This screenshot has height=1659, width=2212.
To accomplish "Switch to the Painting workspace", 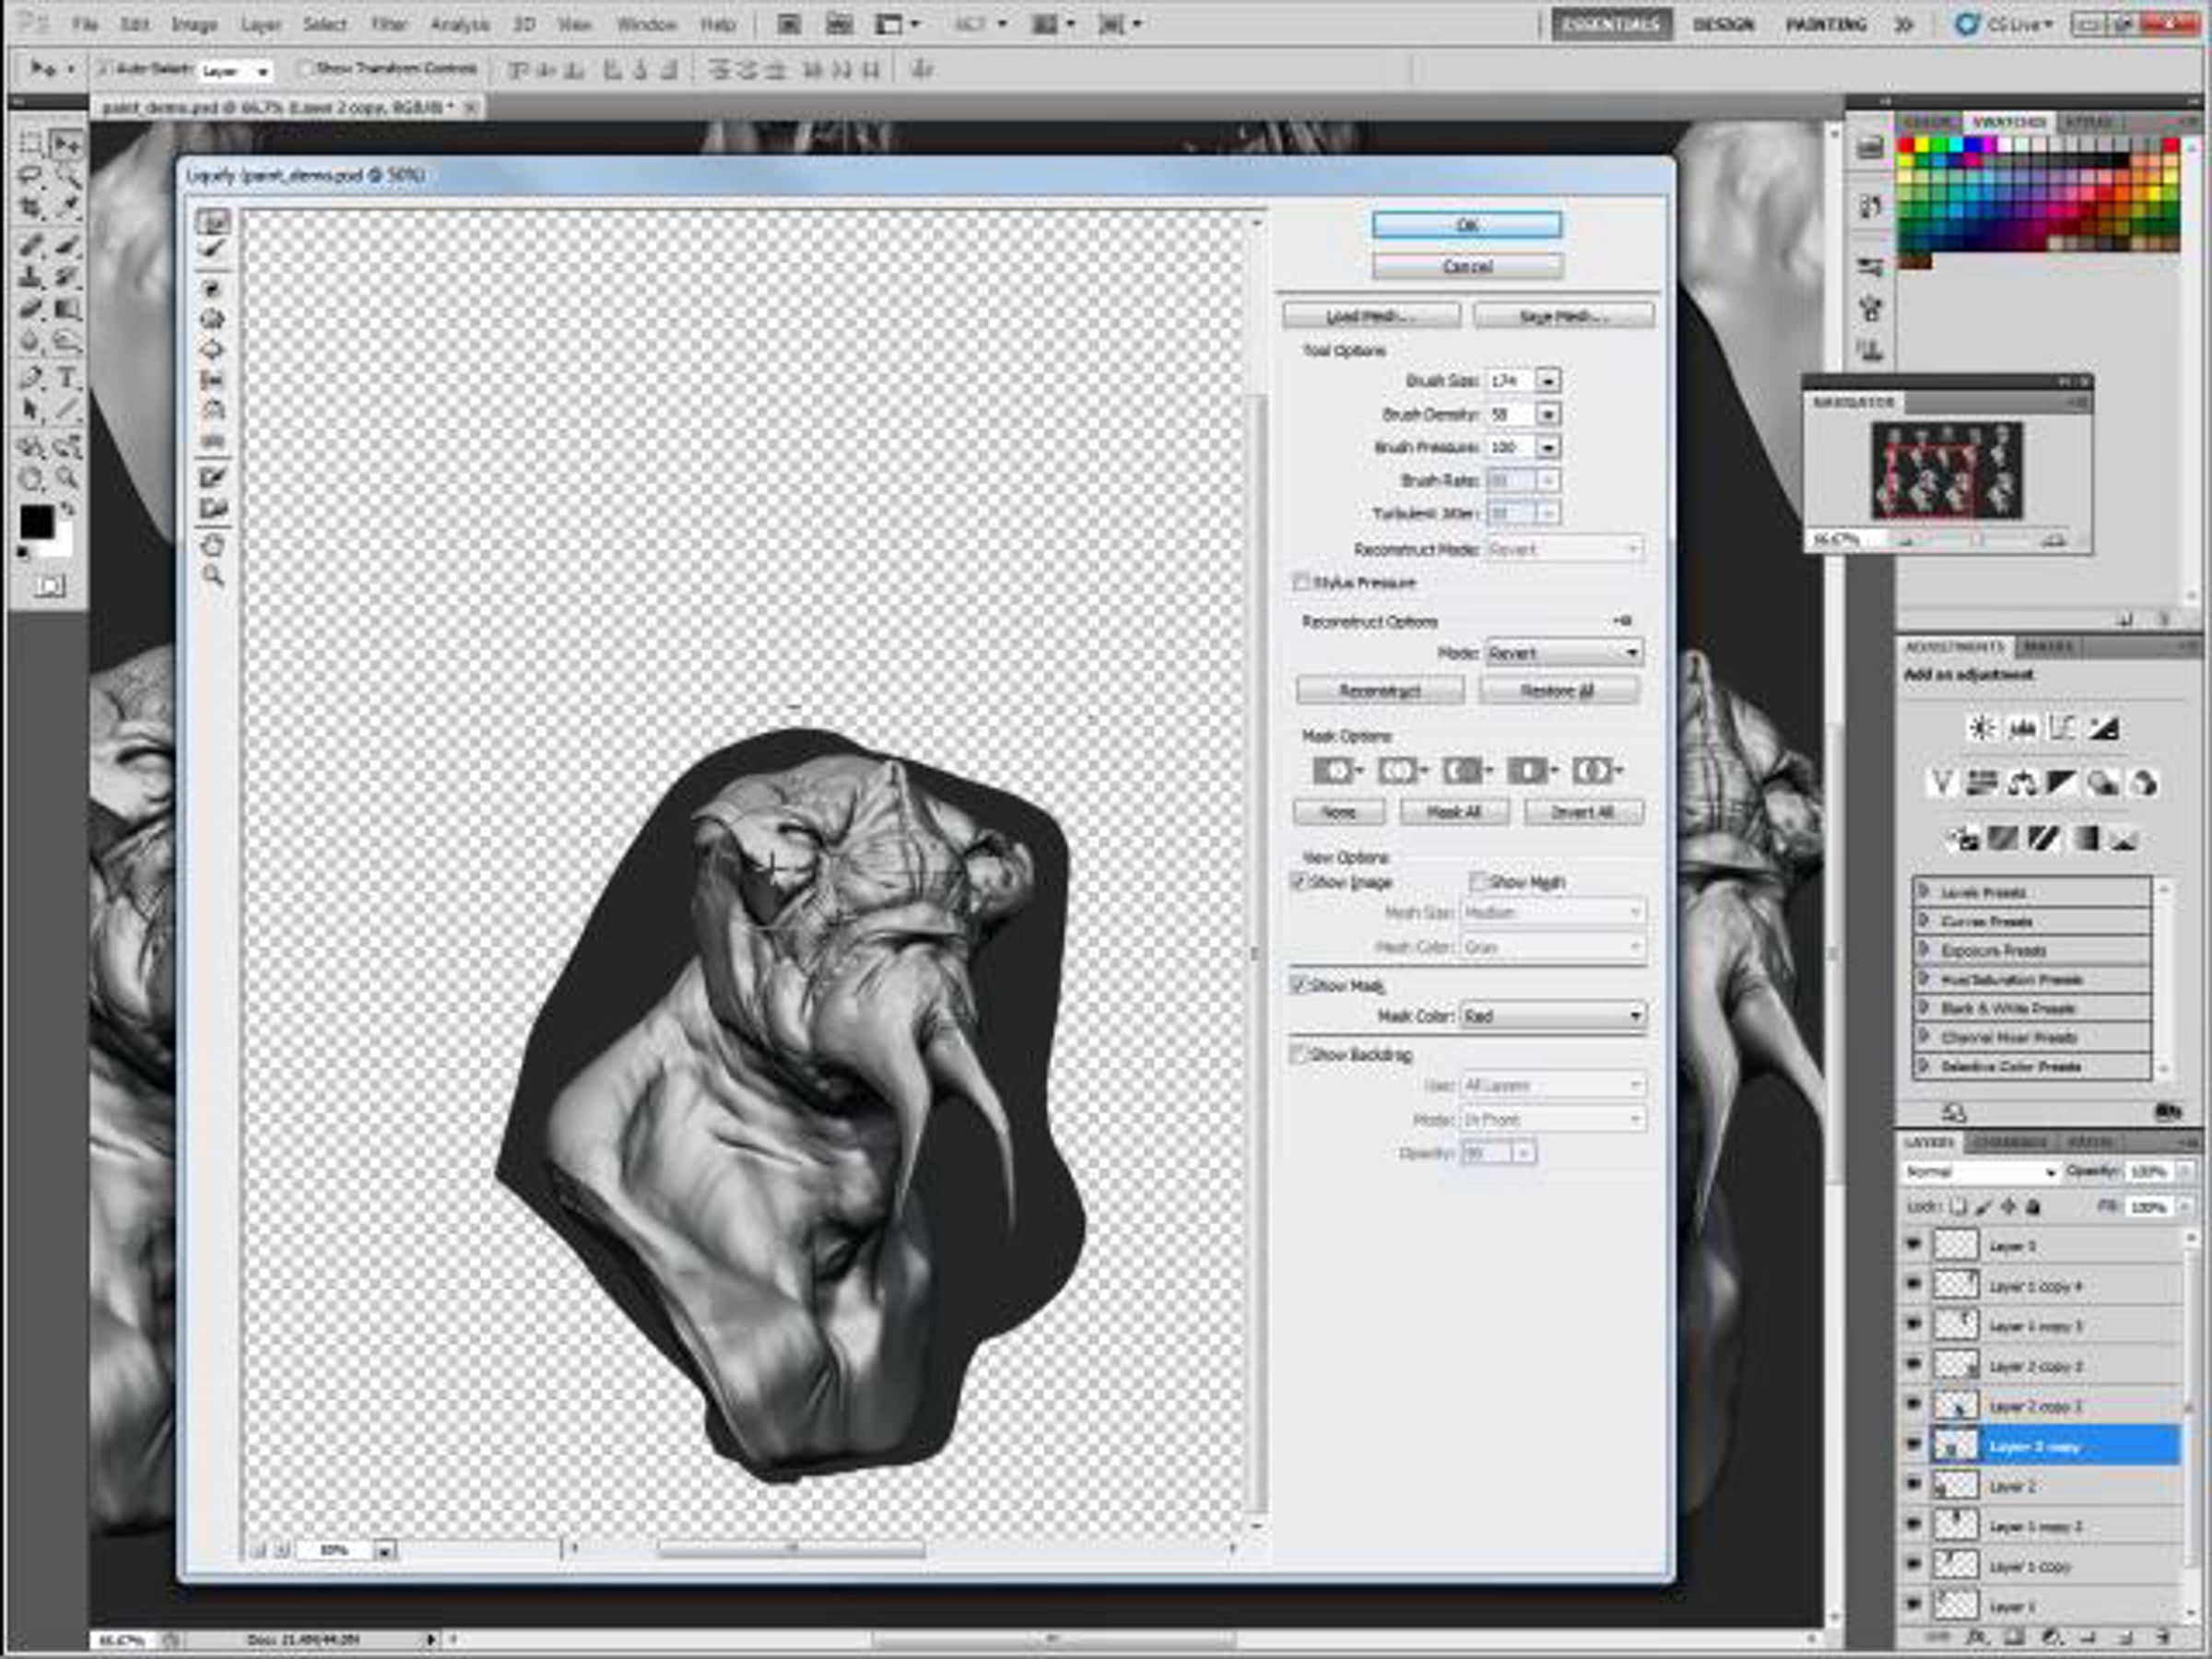I will [x=1826, y=24].
